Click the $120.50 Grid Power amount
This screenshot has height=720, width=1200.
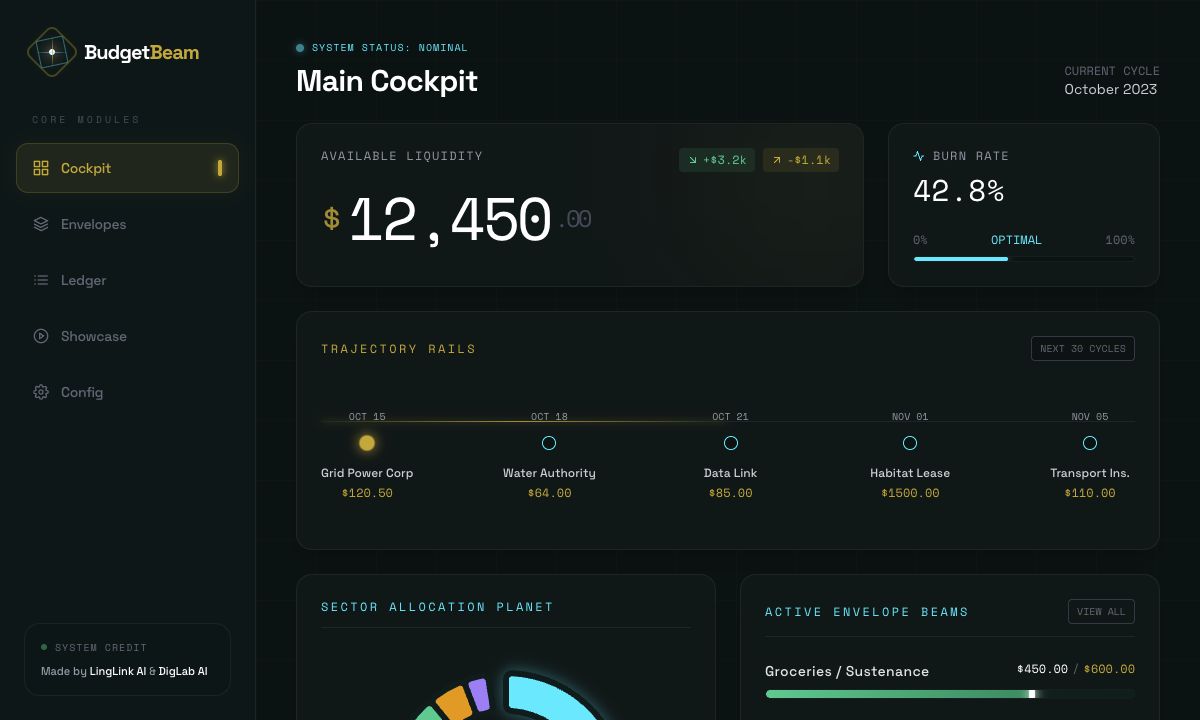click(x=367, y=493)
